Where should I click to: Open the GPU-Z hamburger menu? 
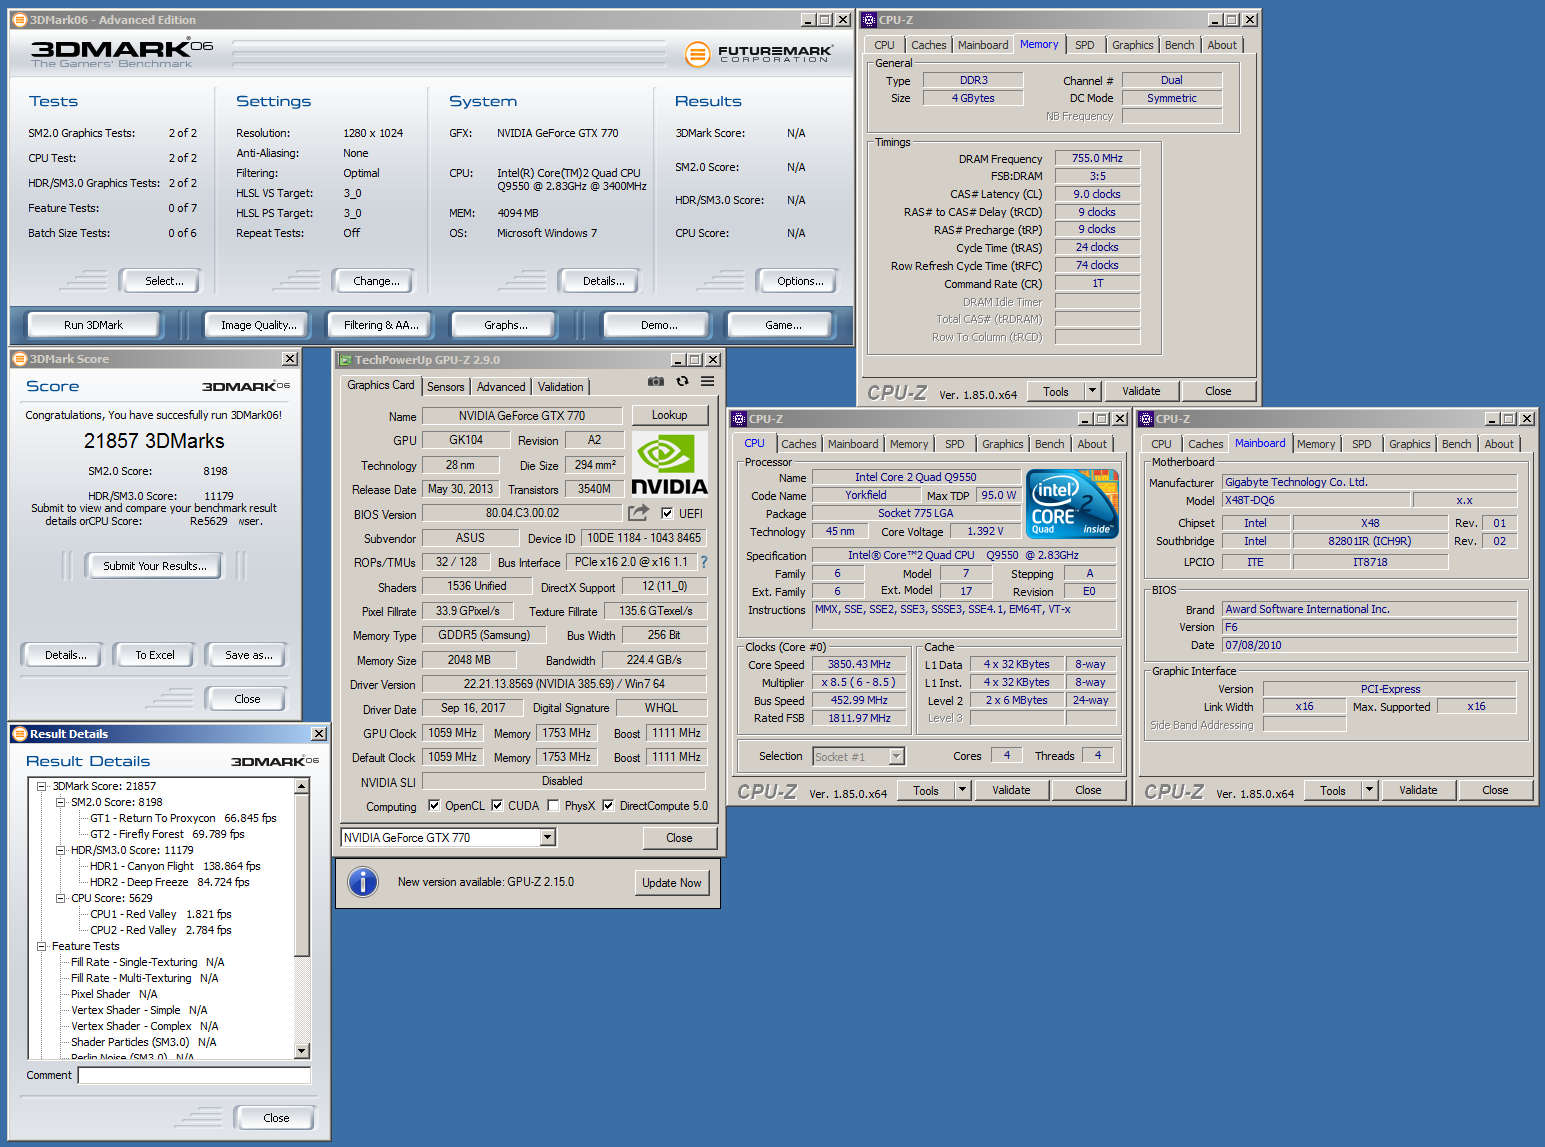point(707,381)
